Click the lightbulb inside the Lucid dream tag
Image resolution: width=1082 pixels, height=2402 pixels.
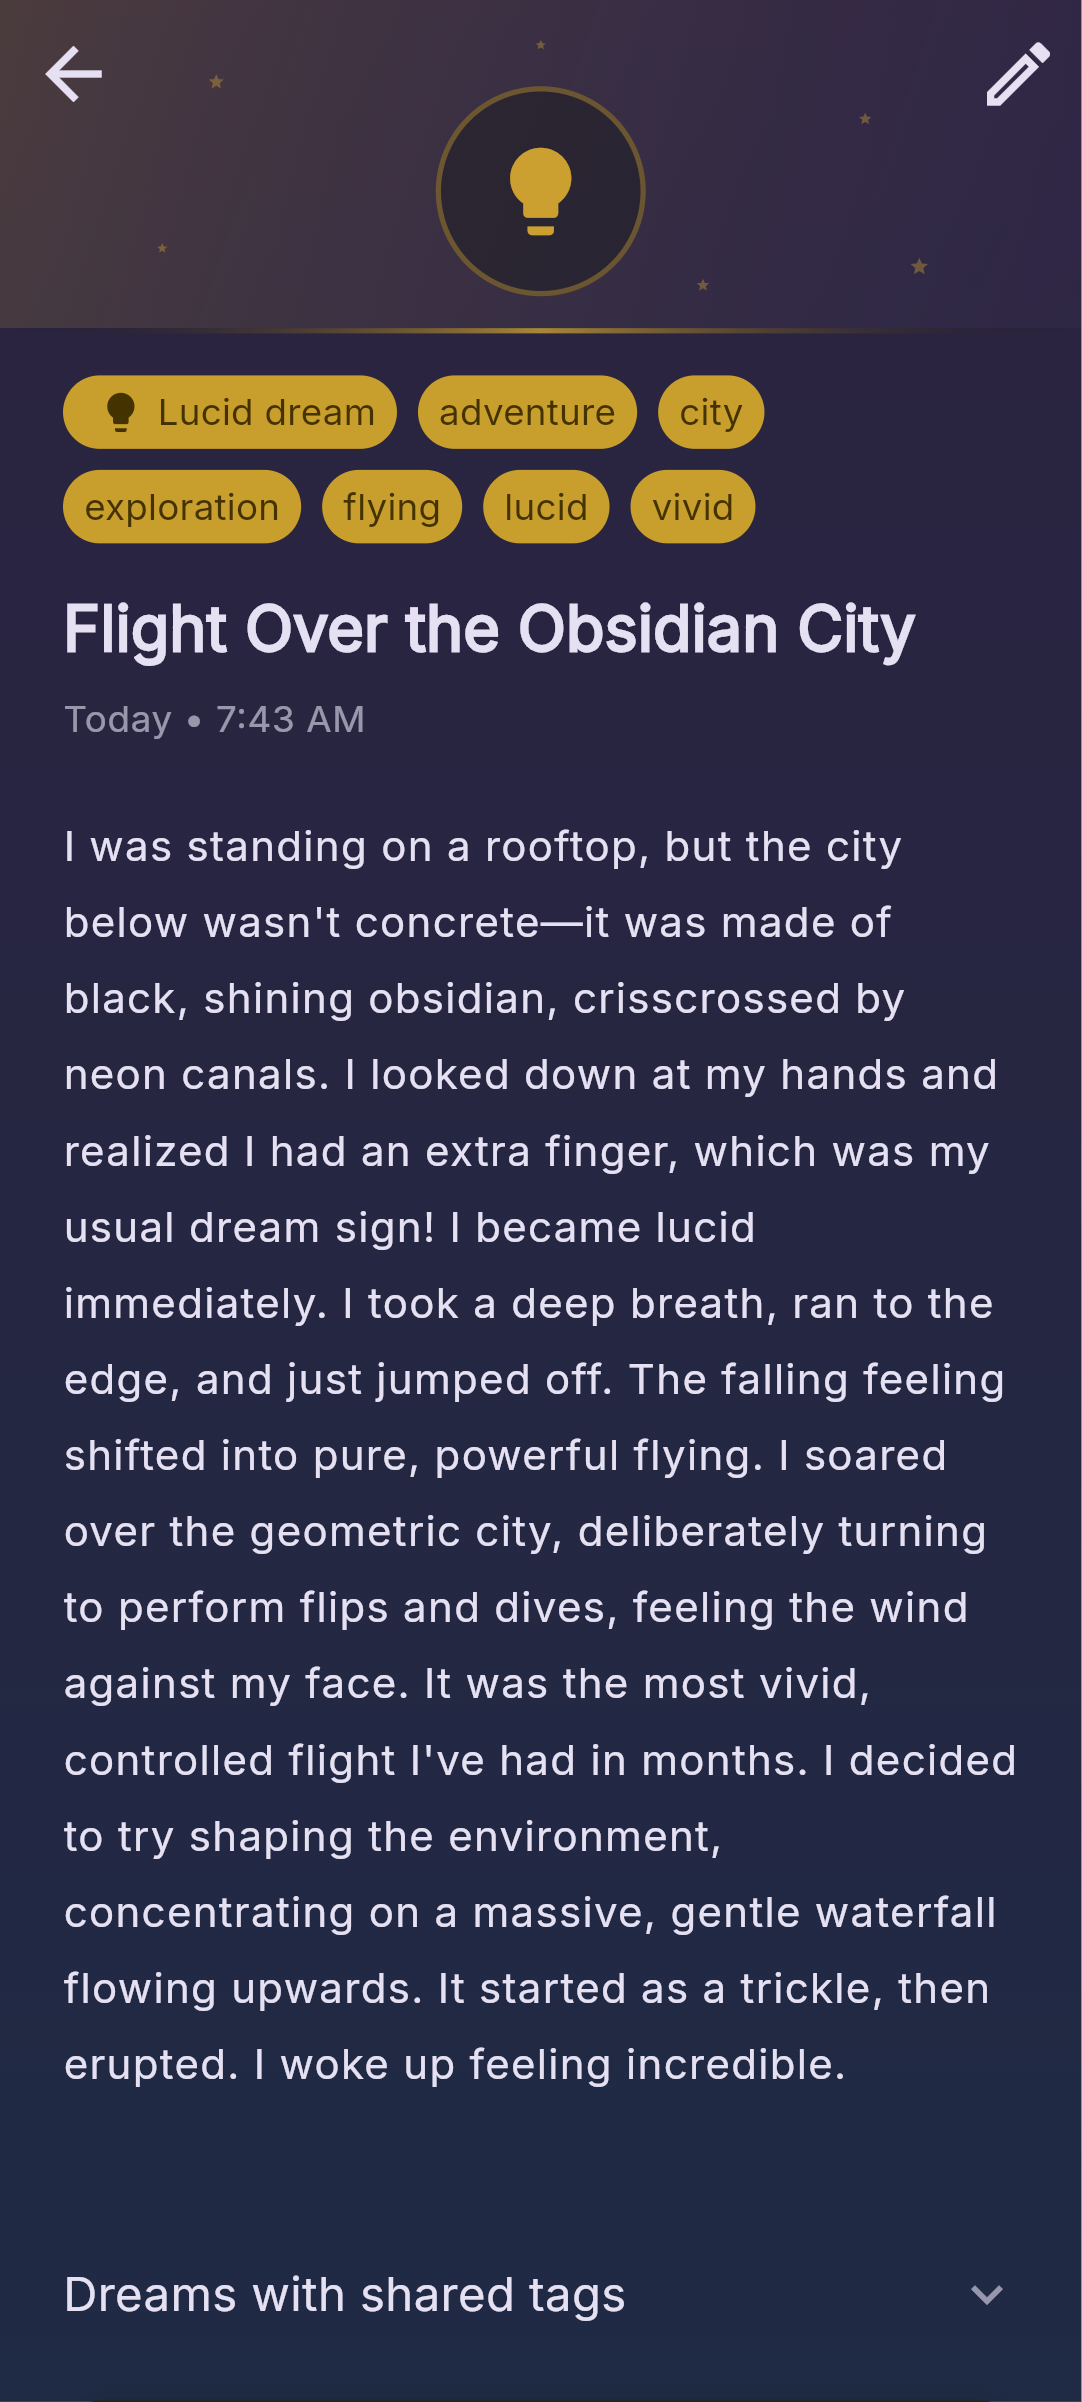122,411
